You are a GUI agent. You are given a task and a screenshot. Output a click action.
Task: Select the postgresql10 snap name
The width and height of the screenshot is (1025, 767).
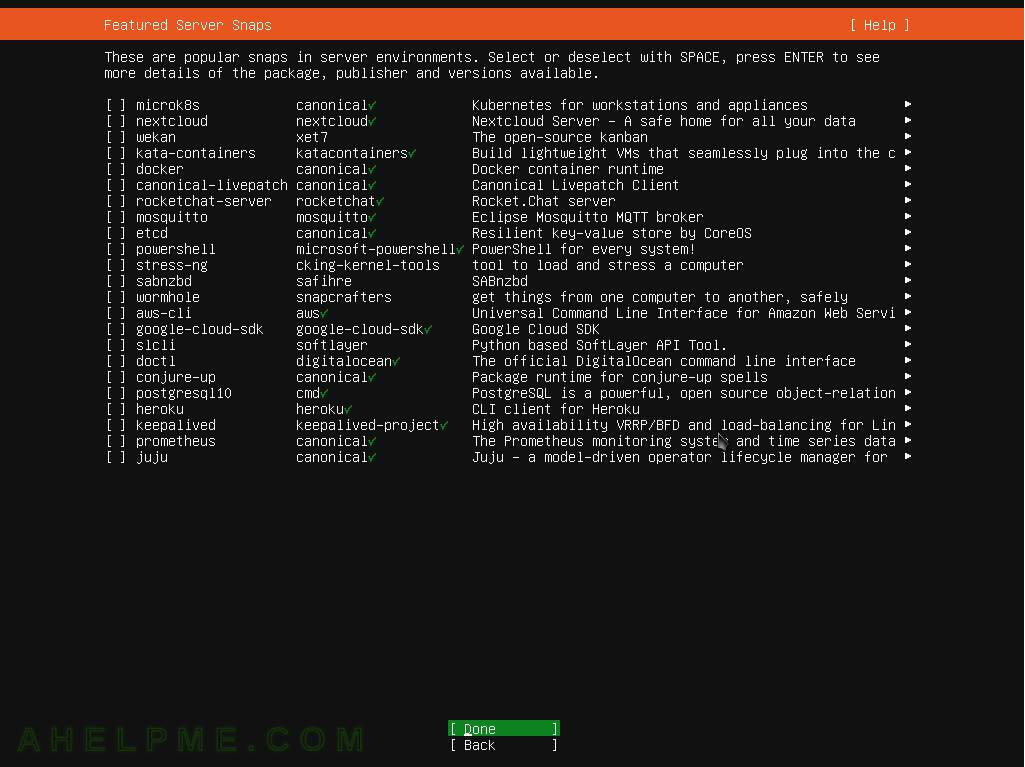[184, 394]
